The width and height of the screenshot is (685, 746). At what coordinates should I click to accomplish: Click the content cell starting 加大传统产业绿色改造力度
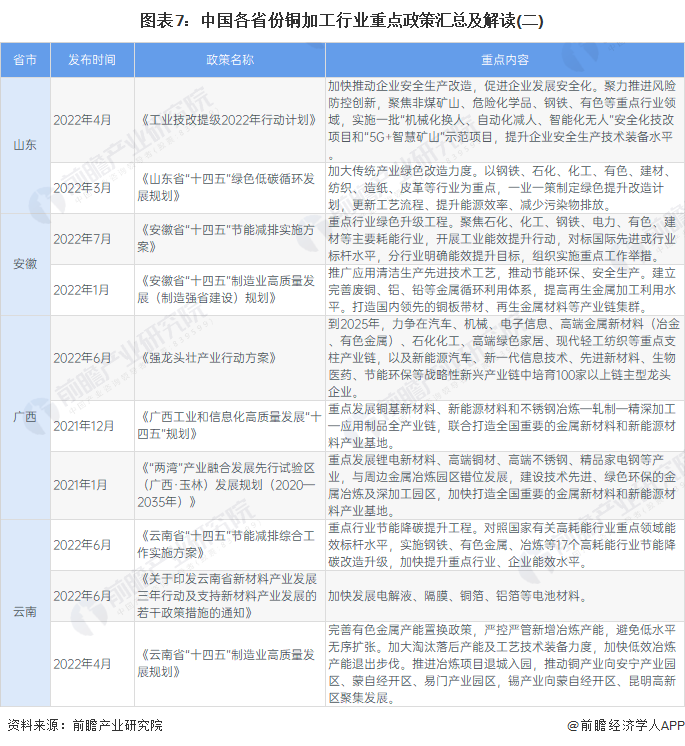pyautogui.click(x=505, y=188)
